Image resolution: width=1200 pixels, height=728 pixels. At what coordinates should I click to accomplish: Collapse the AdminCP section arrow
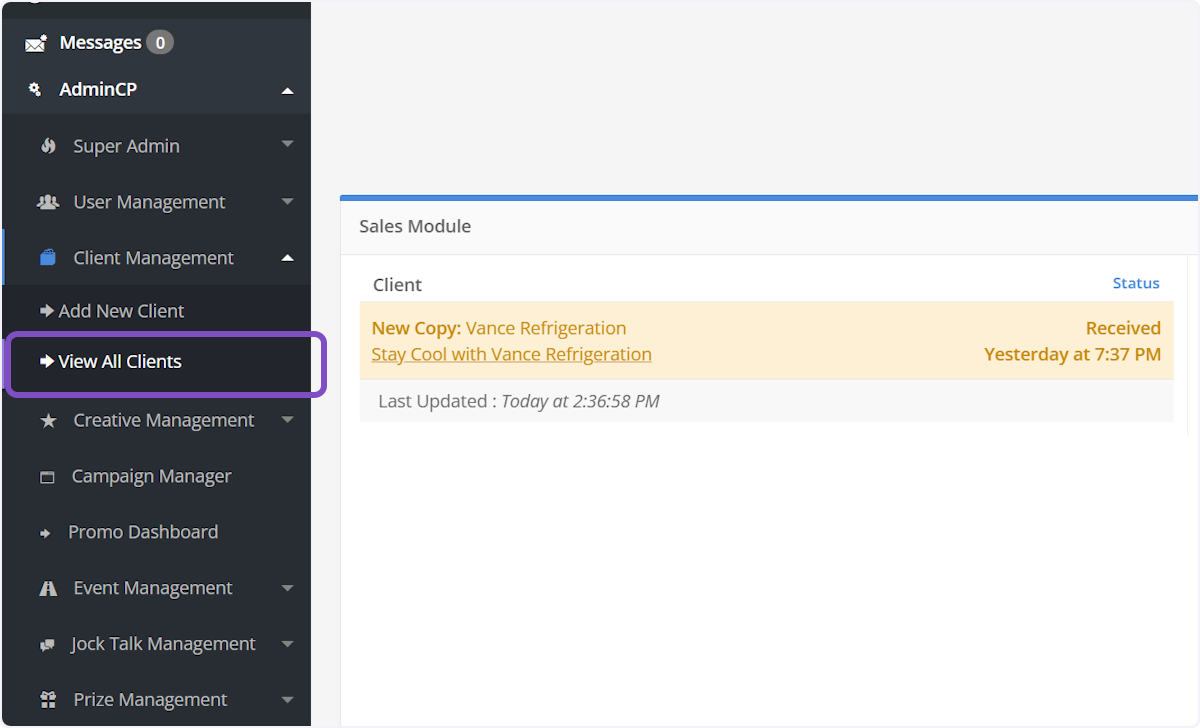288,90
